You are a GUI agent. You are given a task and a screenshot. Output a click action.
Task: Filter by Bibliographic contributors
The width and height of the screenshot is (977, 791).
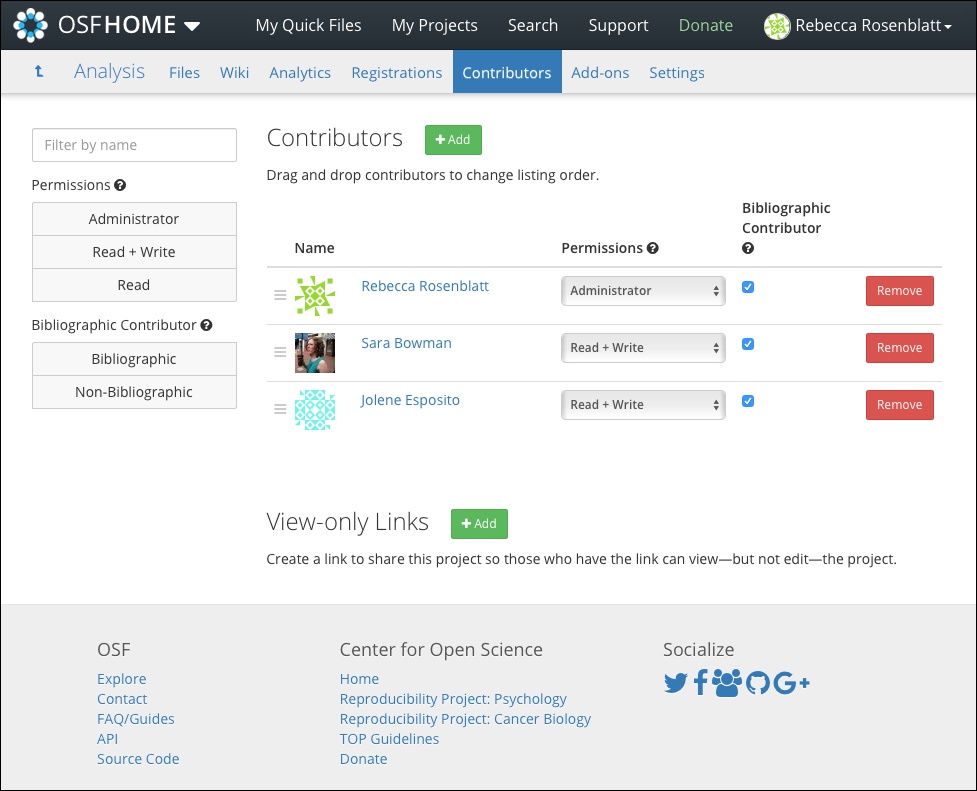(x=134, y=359)
